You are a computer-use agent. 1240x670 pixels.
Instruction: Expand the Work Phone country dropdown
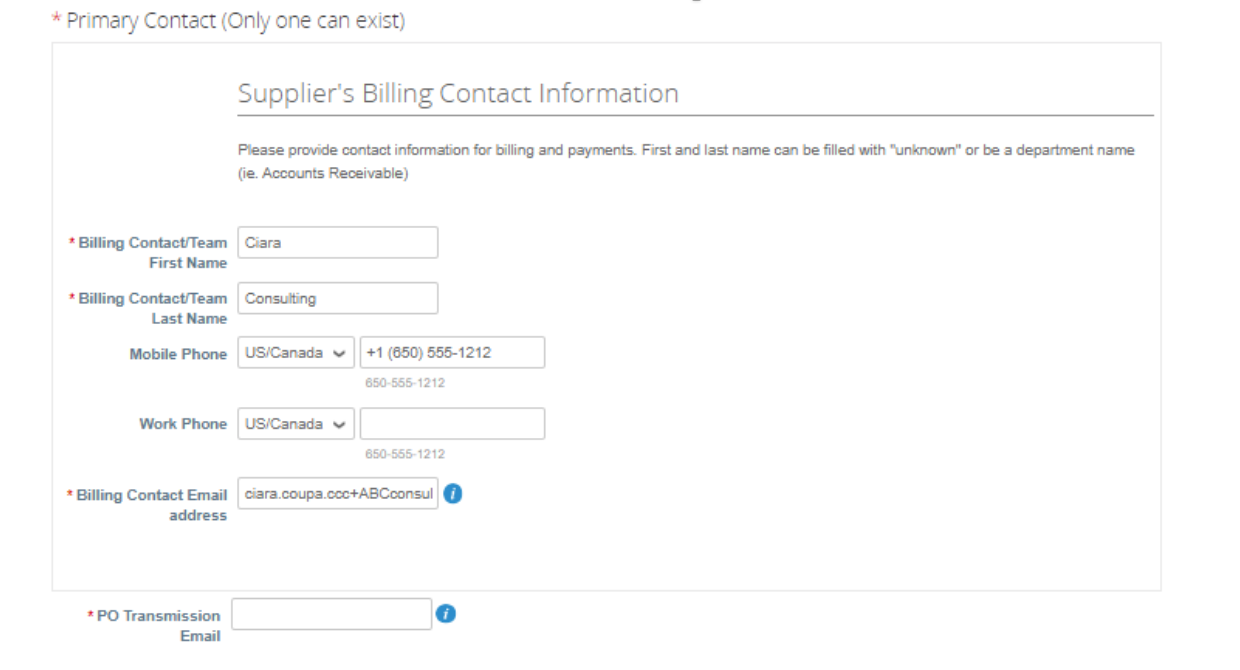296,424
